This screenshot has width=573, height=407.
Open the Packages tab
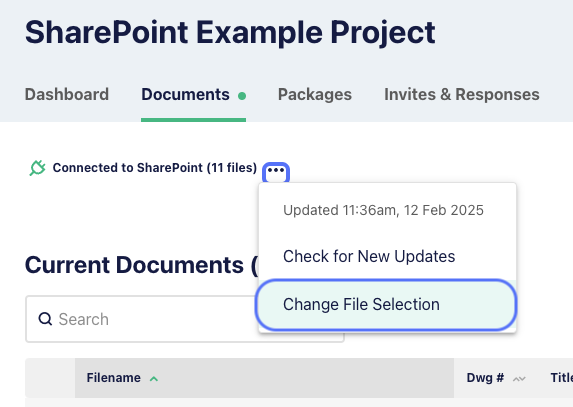315,95
